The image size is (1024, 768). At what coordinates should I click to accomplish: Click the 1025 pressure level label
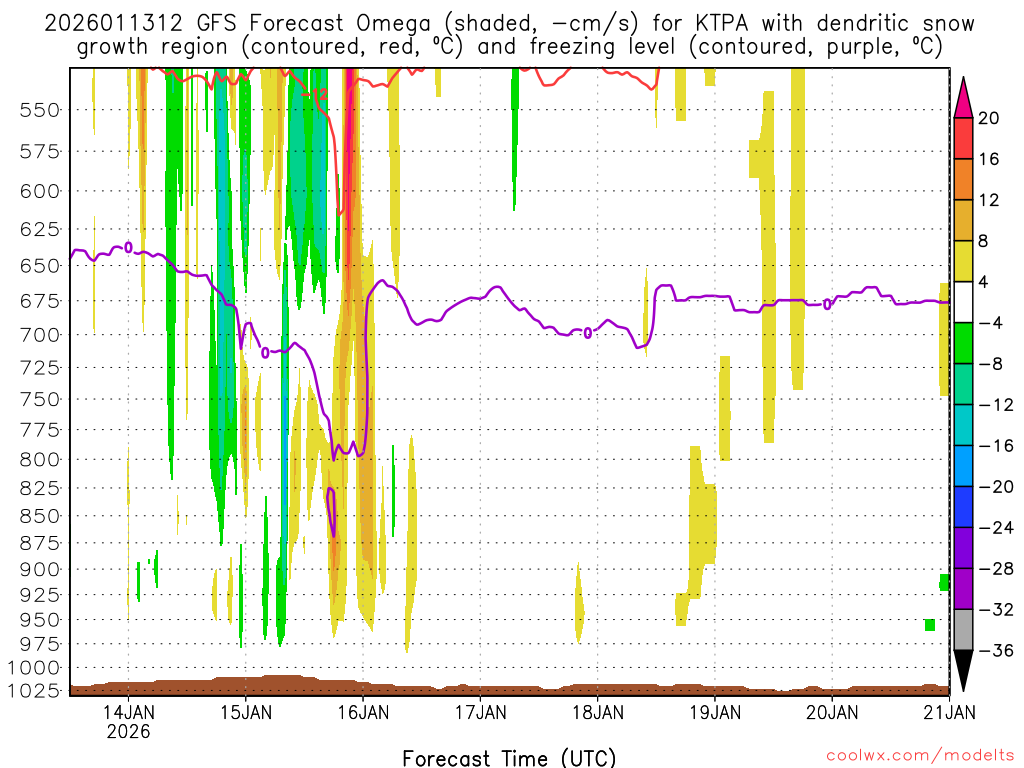35,690
